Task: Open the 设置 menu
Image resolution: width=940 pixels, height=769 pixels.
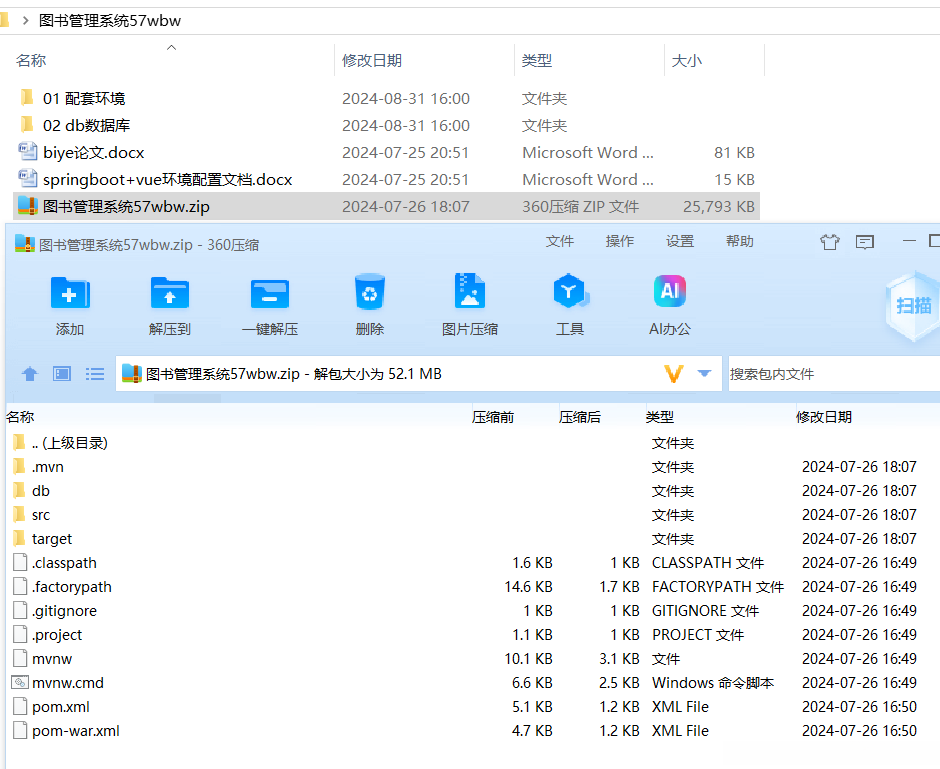Action: [x=680, y=241]
